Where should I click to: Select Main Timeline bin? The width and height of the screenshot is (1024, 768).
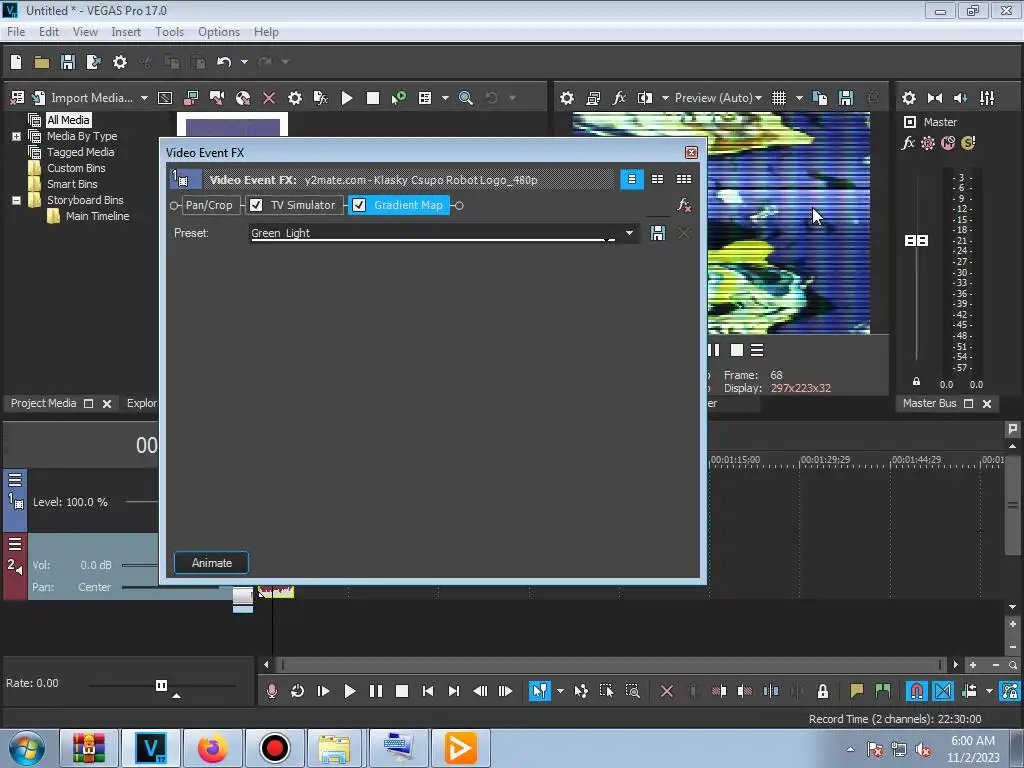pyautogui.click(x=97, y=216)
